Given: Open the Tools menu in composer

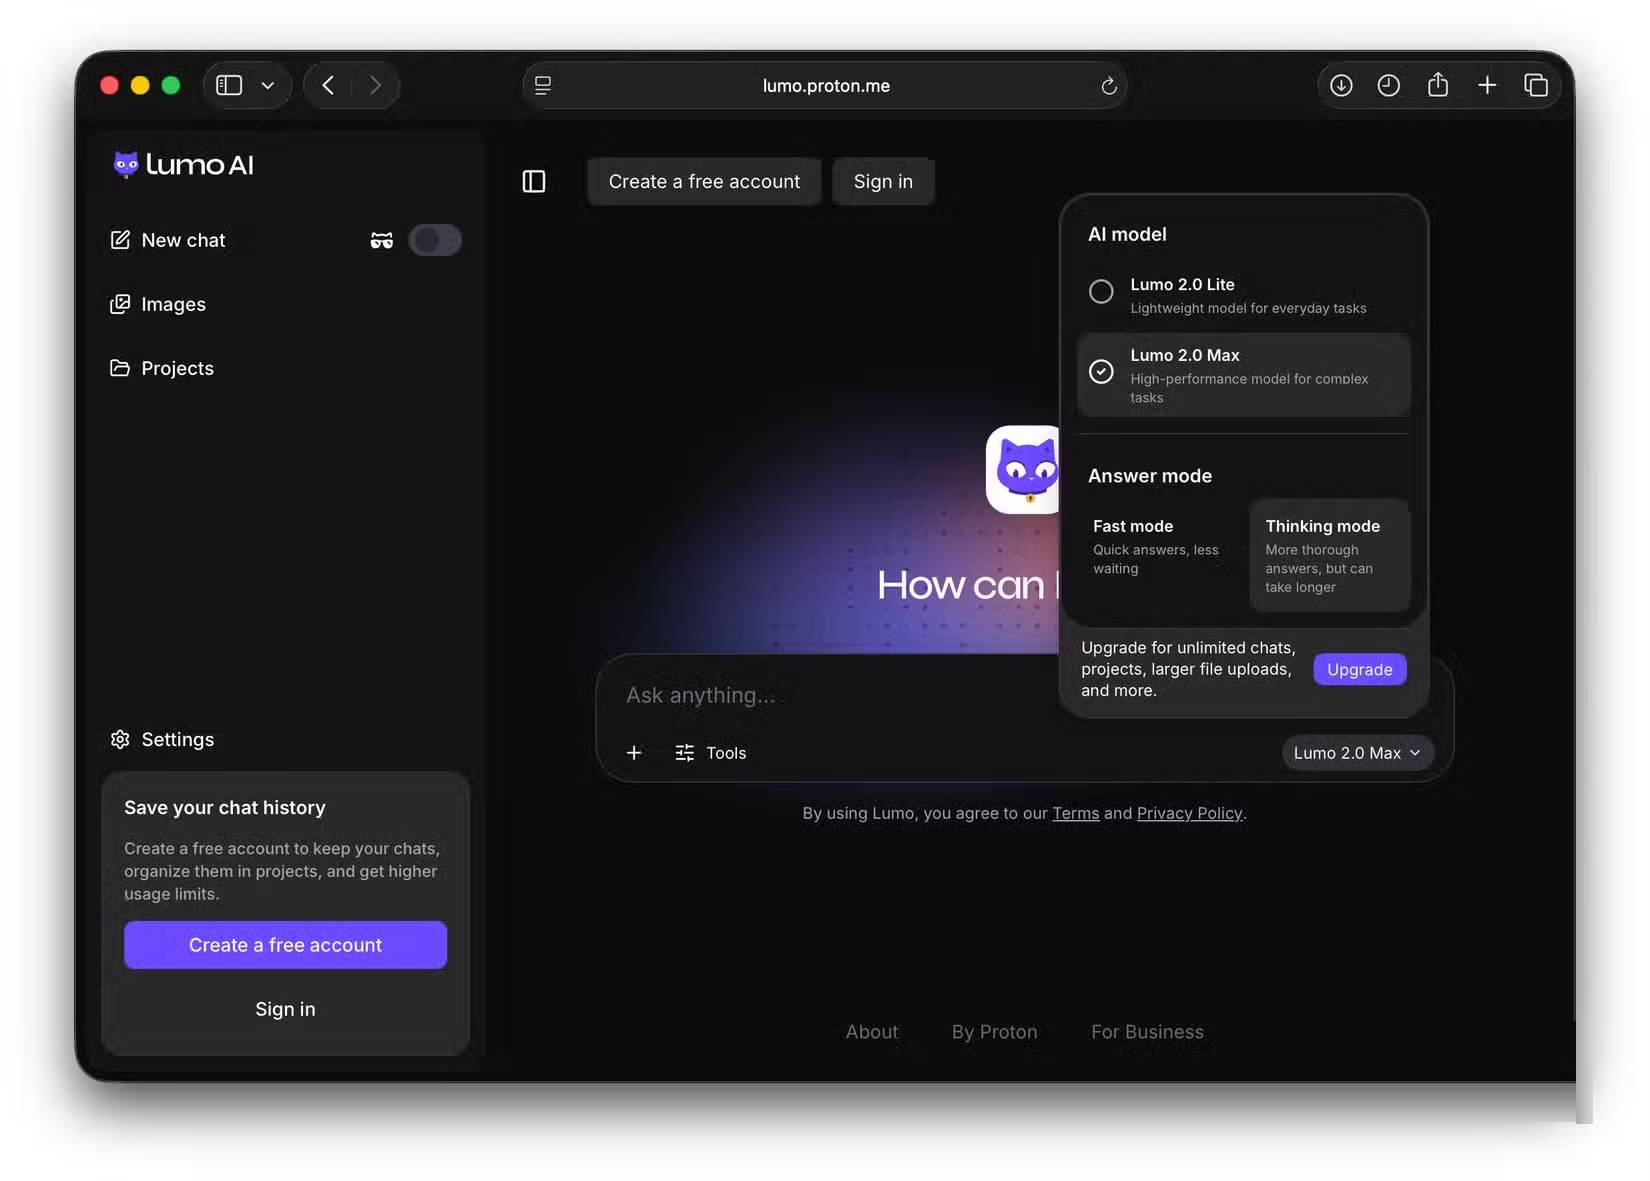Looking at the screenshot, I should (x=711, y=753).
